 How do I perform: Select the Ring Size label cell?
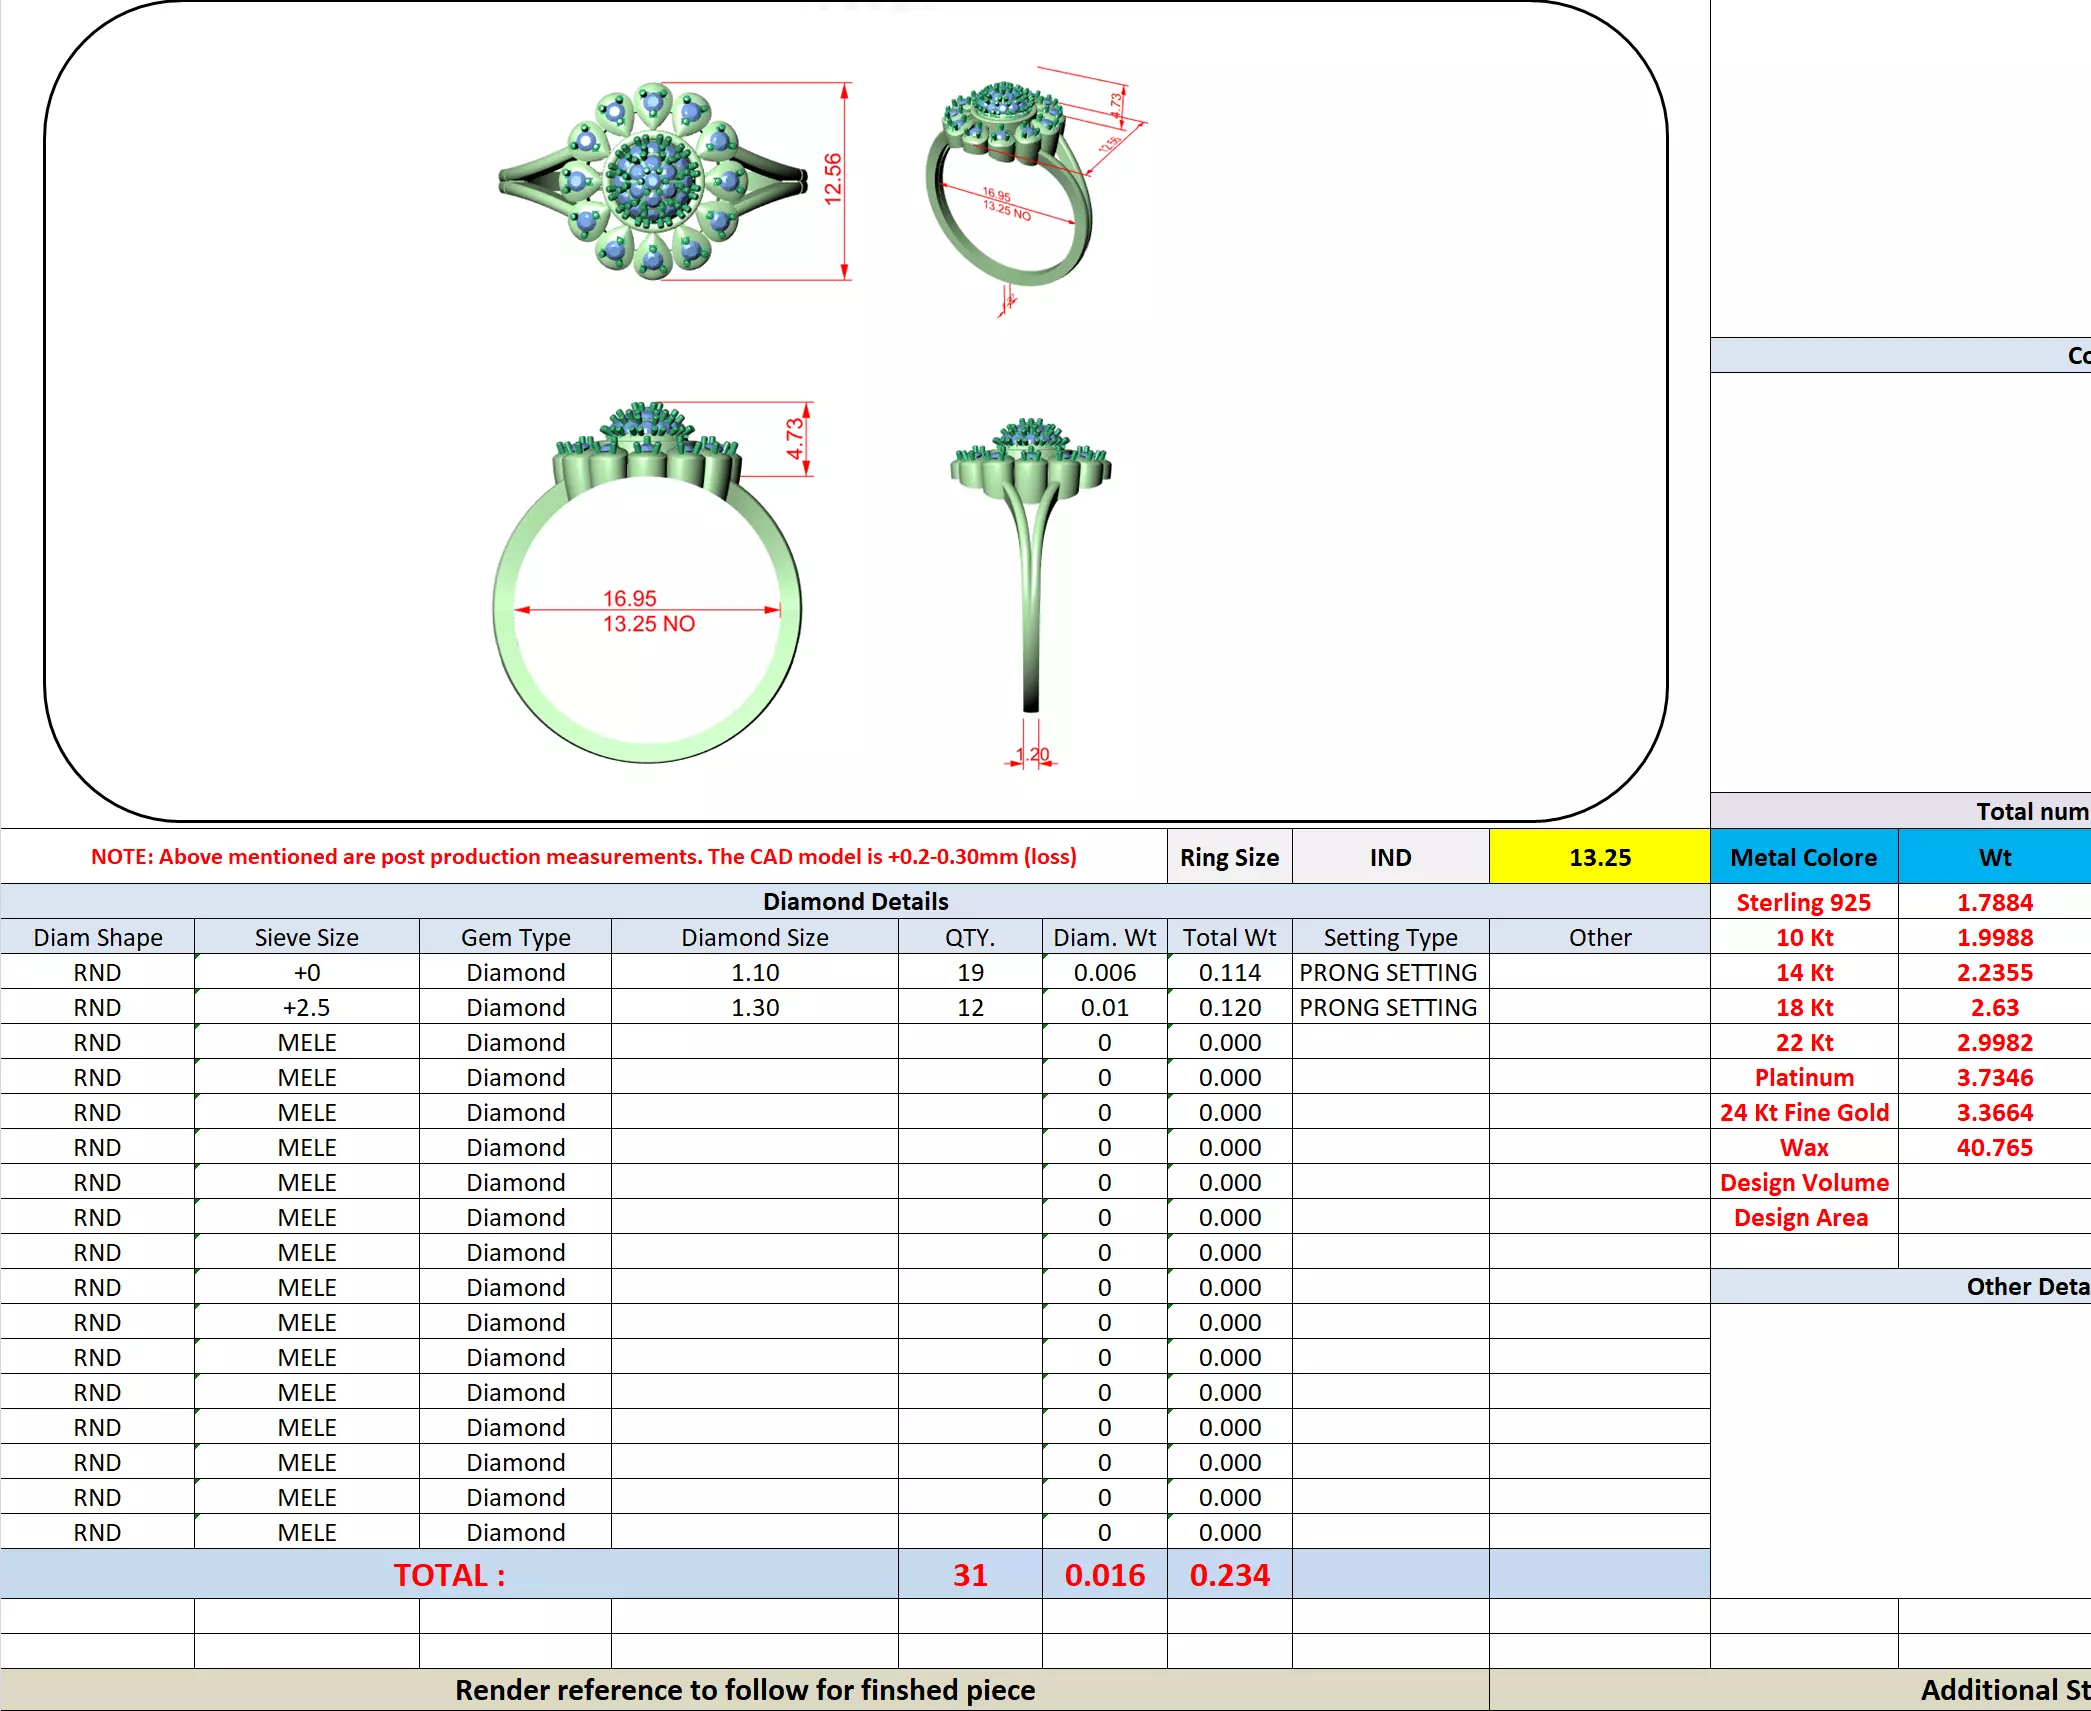[1228, 857]
